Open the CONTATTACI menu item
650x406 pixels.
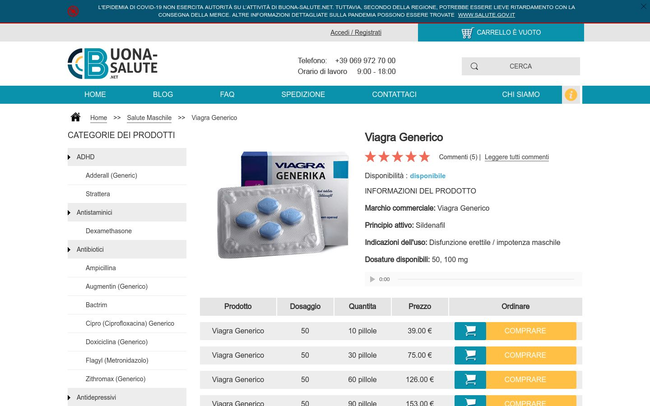(394, 95)
